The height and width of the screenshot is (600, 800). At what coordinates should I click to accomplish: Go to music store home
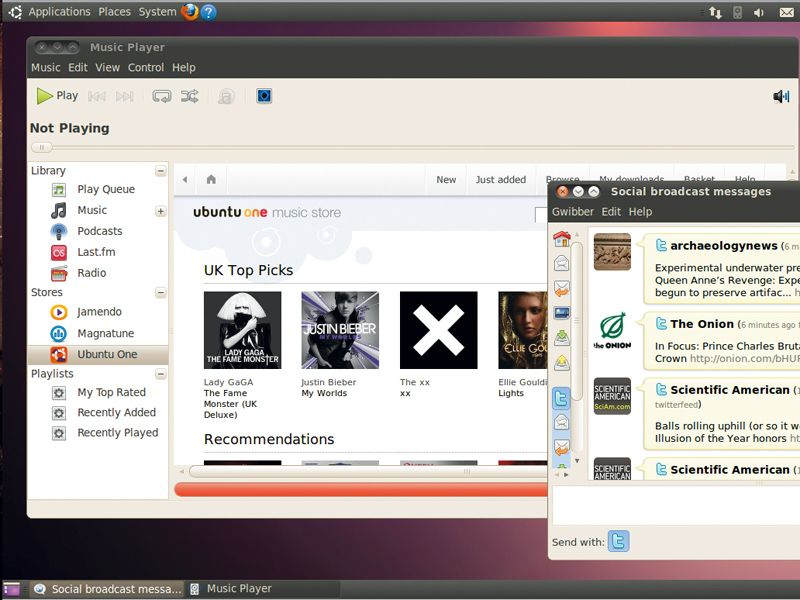coord(211,180)
